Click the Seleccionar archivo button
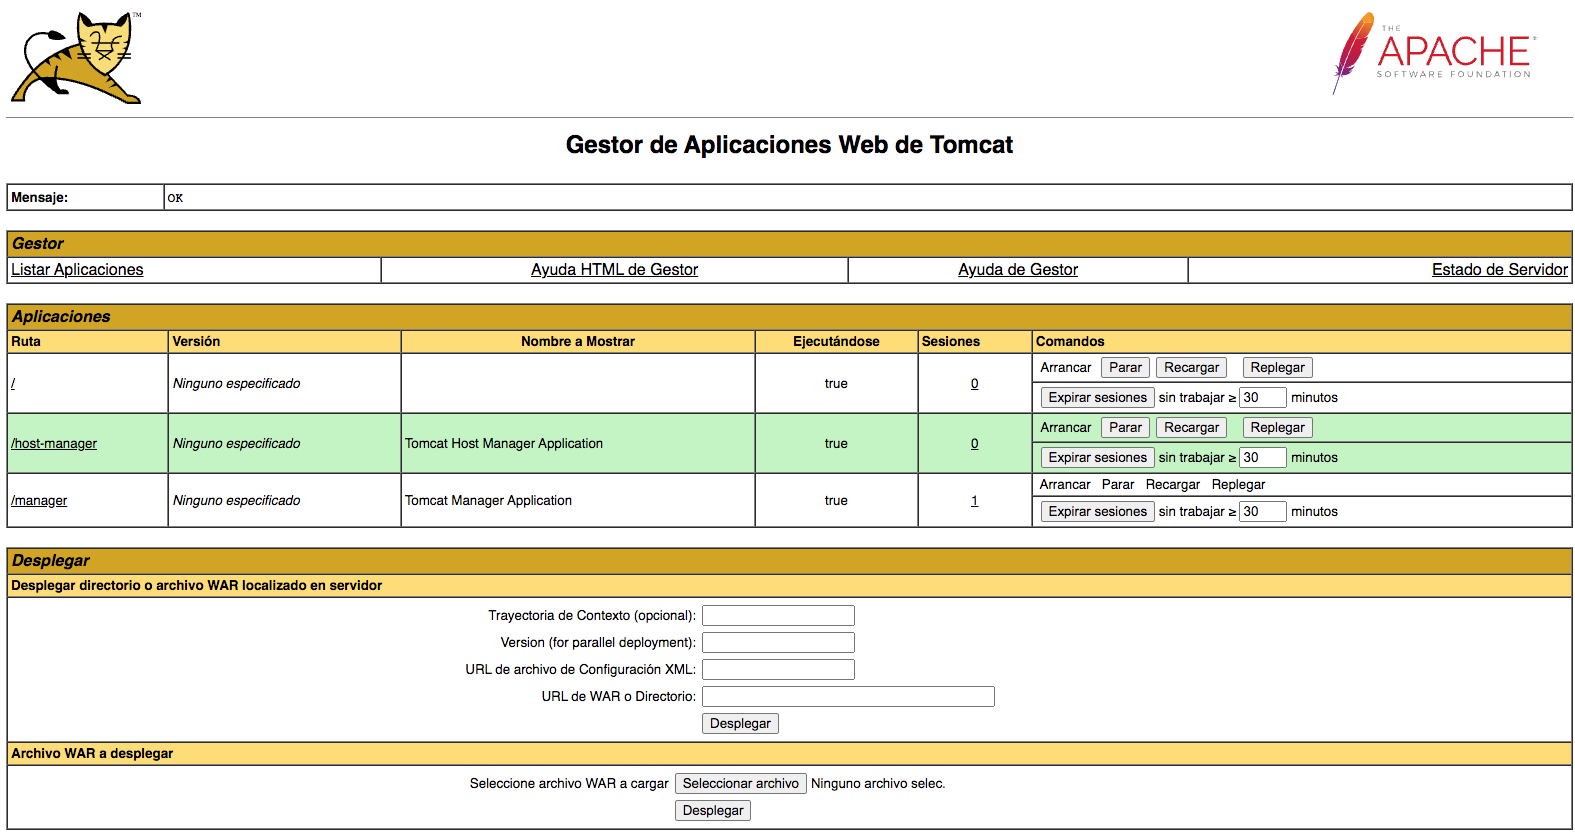Screen dimensions: 1575x833 click(740, 784)
